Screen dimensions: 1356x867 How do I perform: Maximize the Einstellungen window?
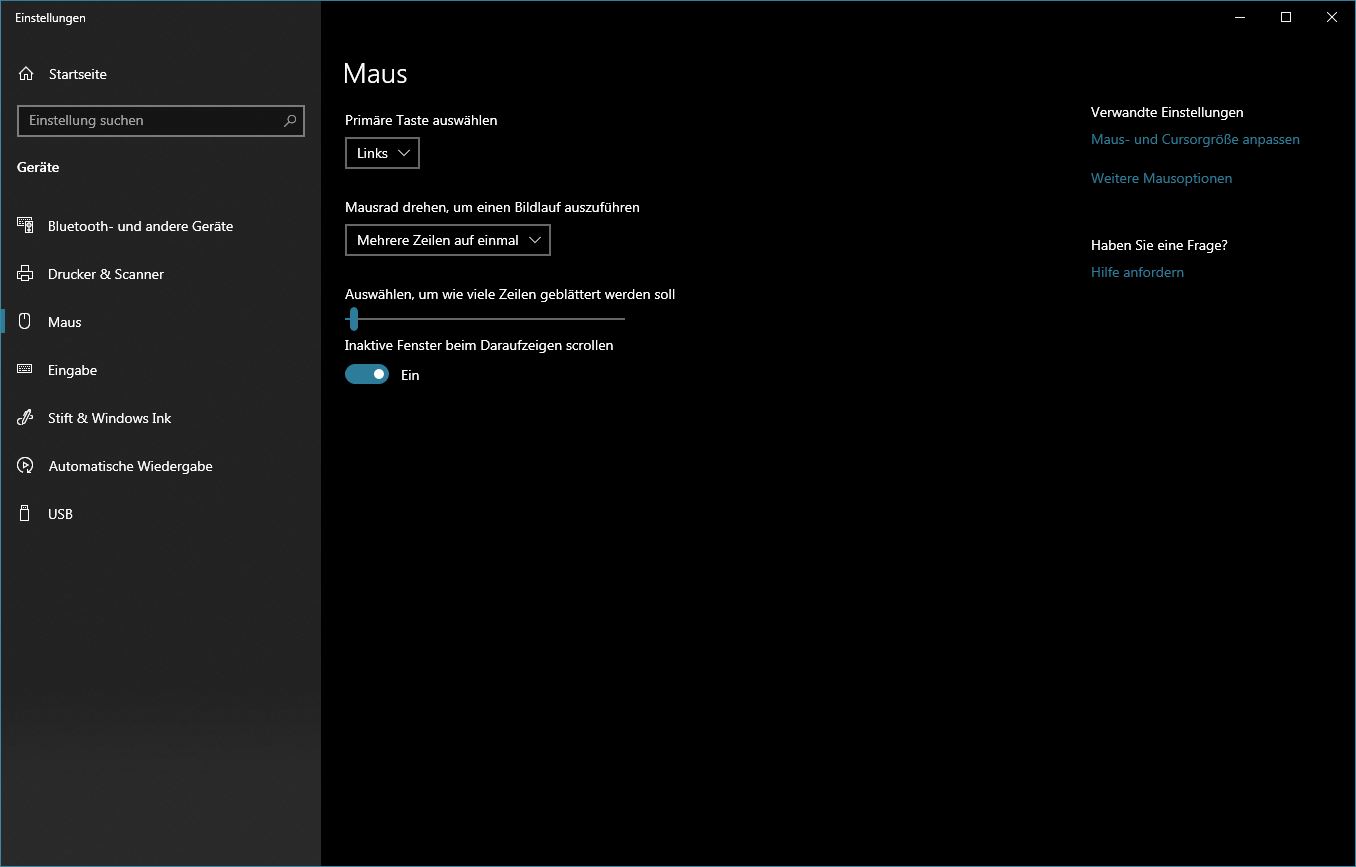(1286, 17)
